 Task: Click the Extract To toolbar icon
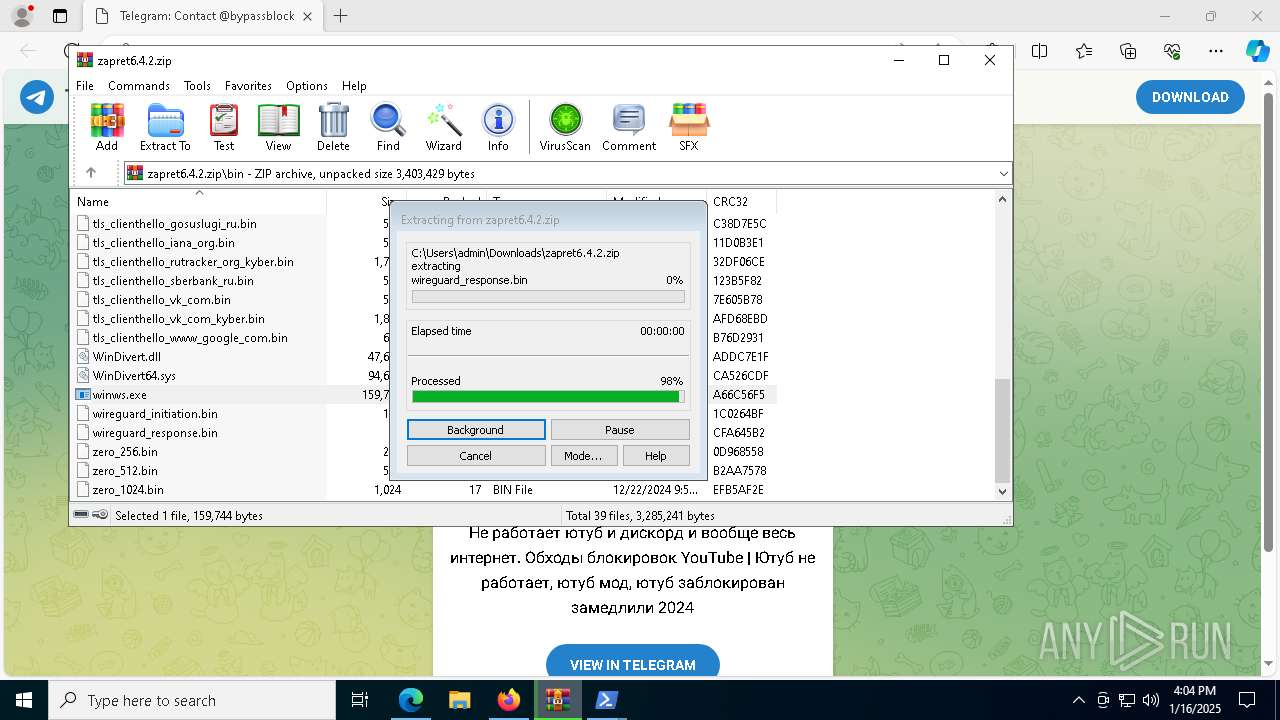(165, 127)
